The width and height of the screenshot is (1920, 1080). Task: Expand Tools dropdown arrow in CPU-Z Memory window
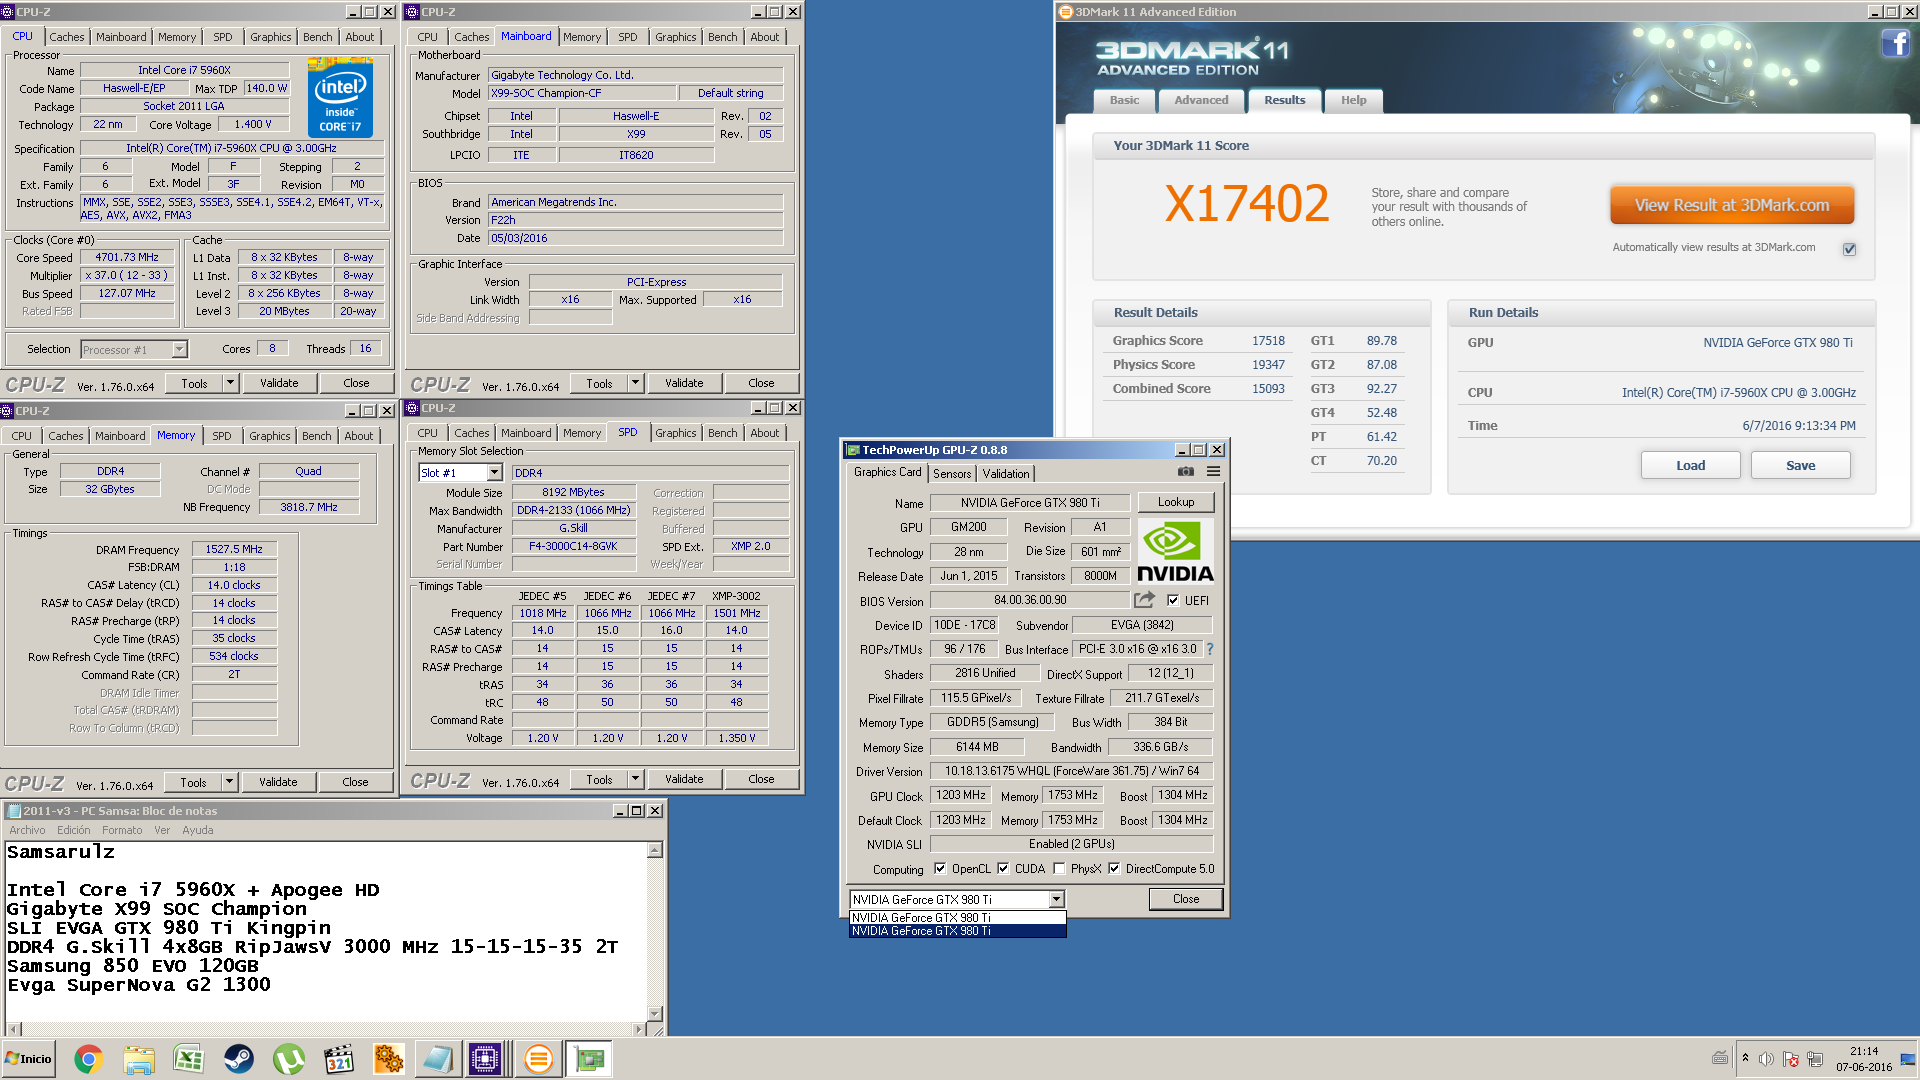(x=229, y=782)
